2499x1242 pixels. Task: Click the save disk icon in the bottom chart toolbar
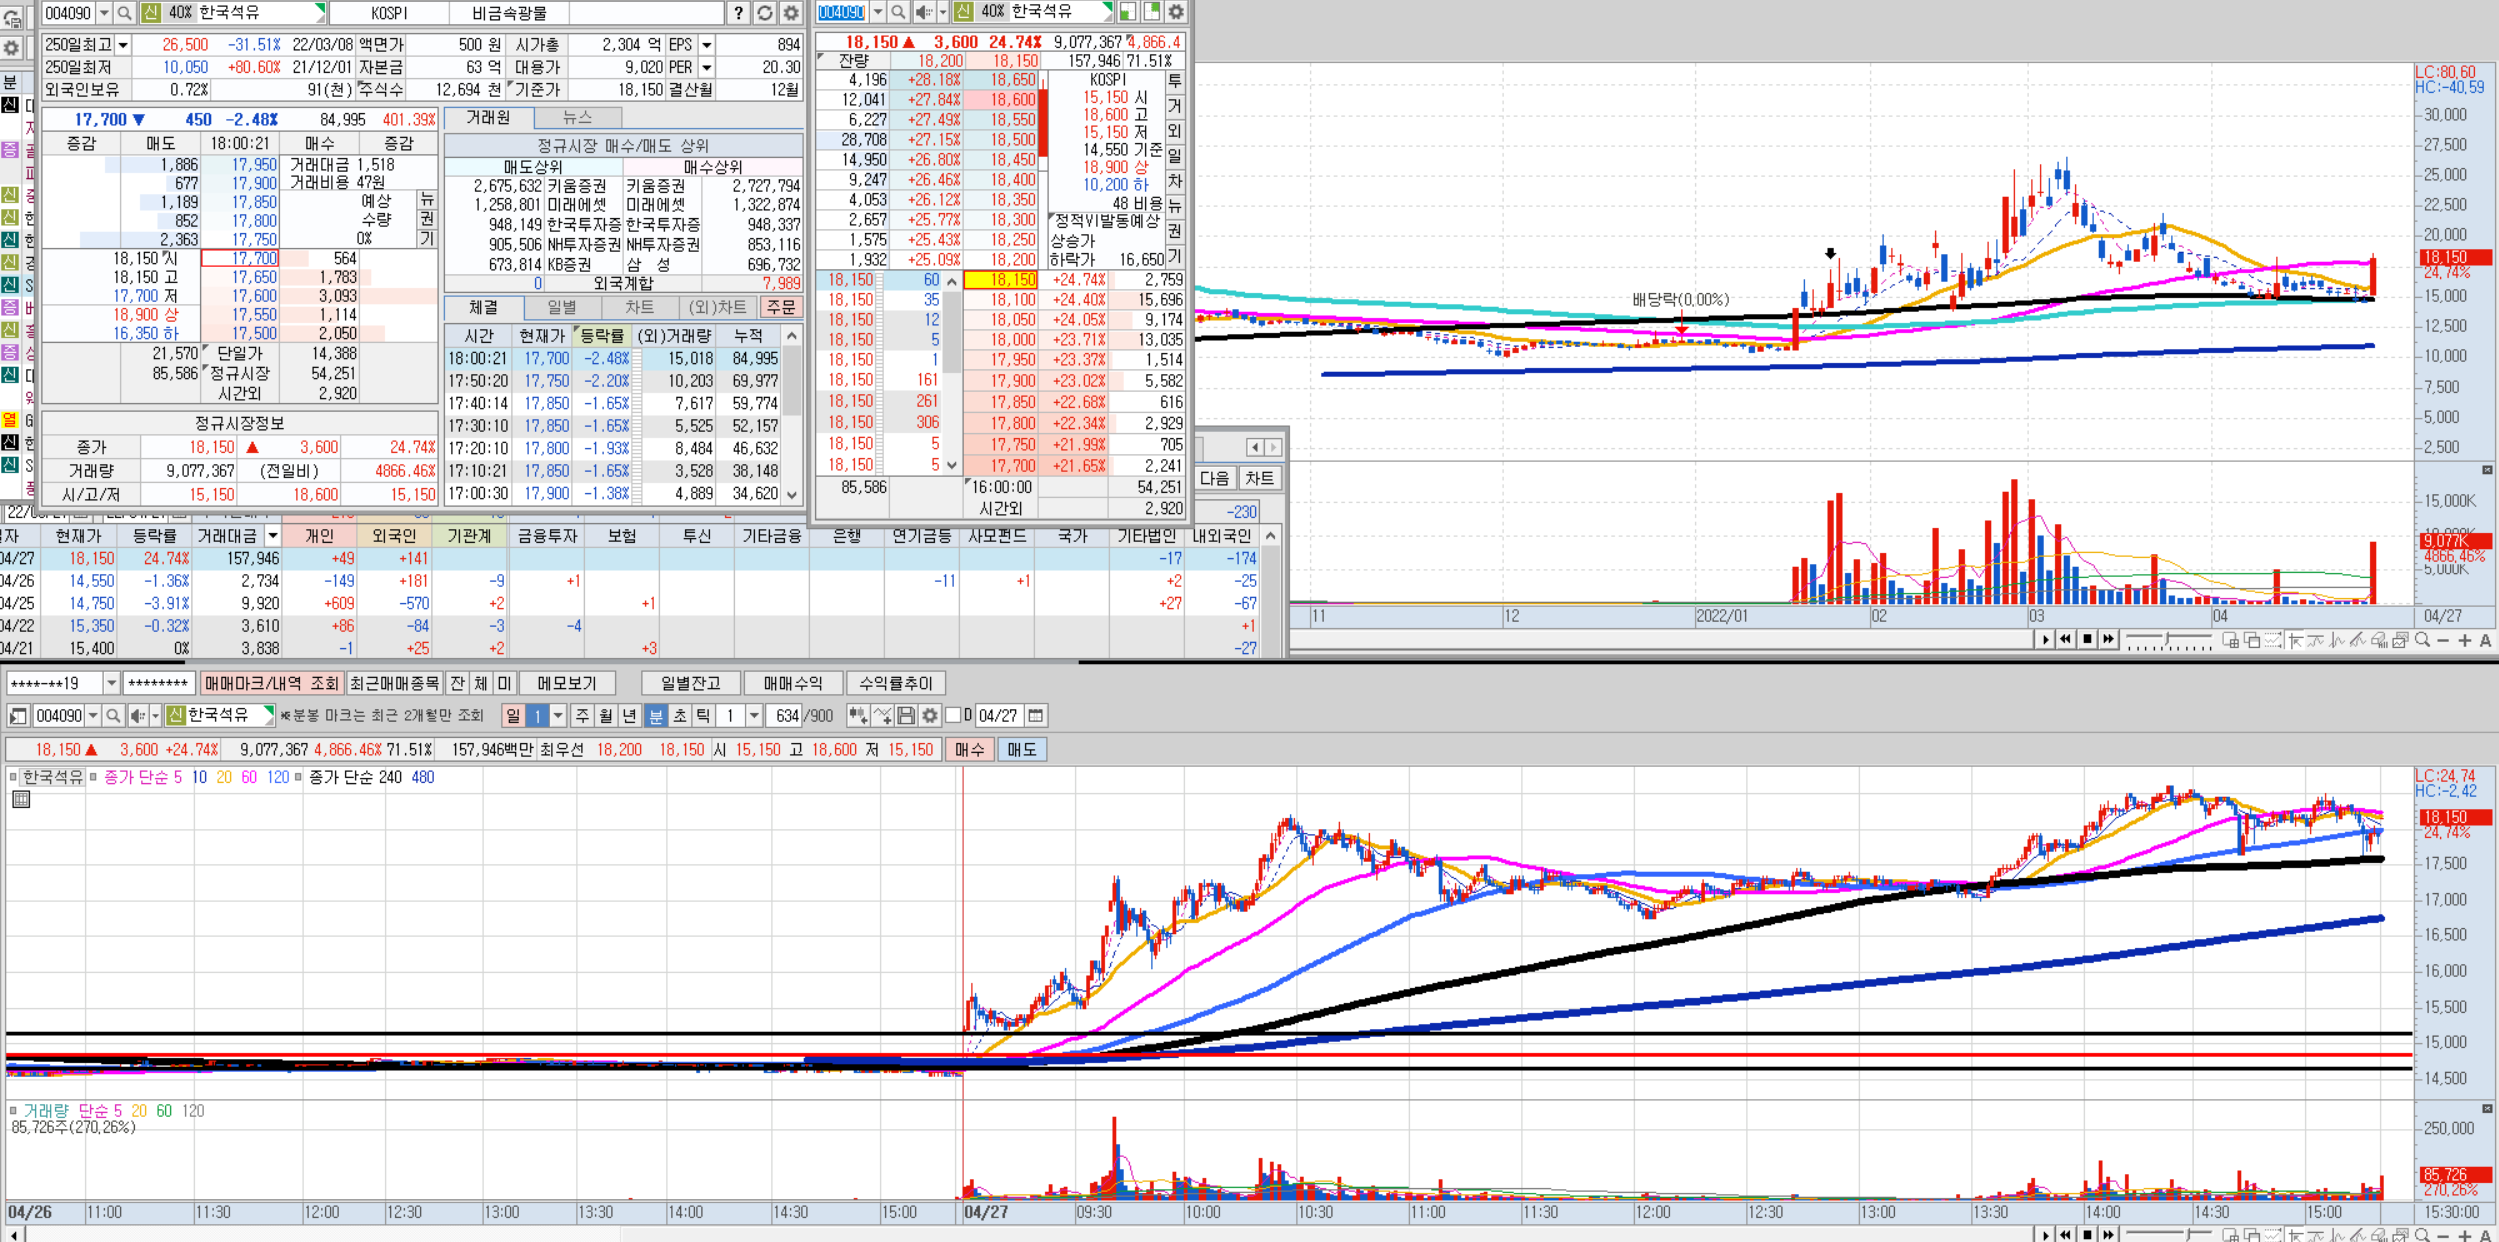(x=906, y=716)
